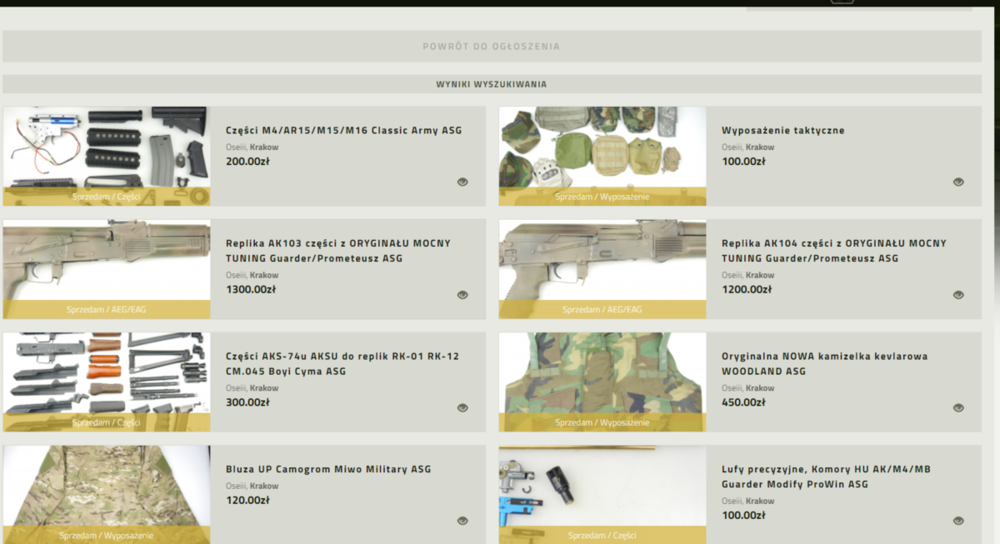The image size is (1000, 544).
Task: Click eye icon on Replika AK104 listing
Action: (x=959, y=295)
